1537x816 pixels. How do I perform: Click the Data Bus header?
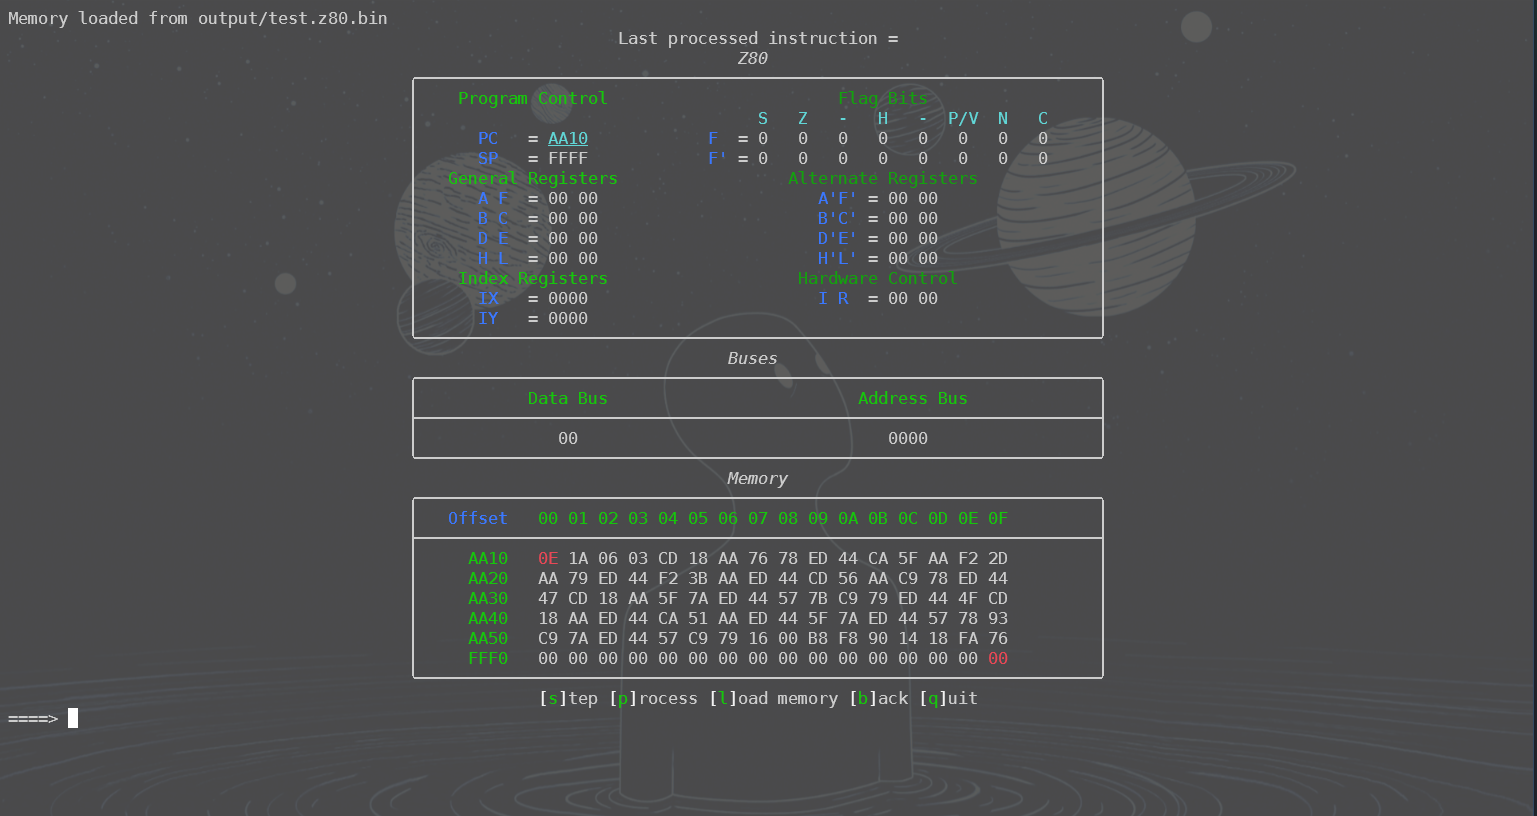[x=568, y=398]
